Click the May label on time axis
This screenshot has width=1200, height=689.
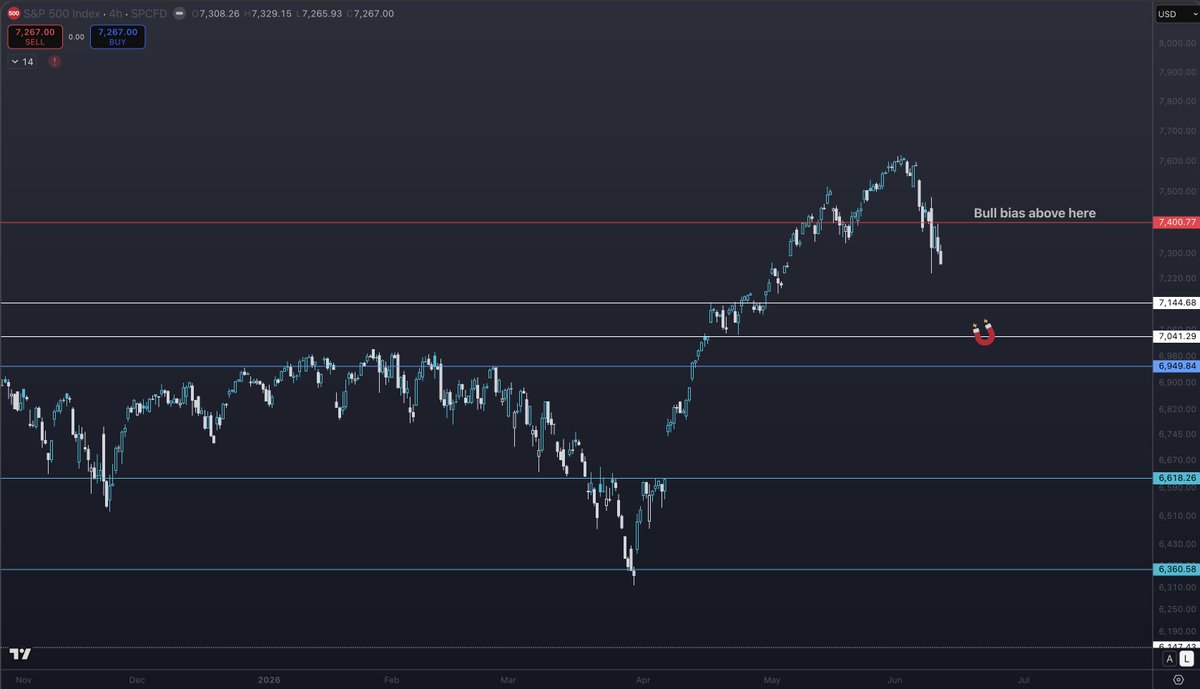770,679
